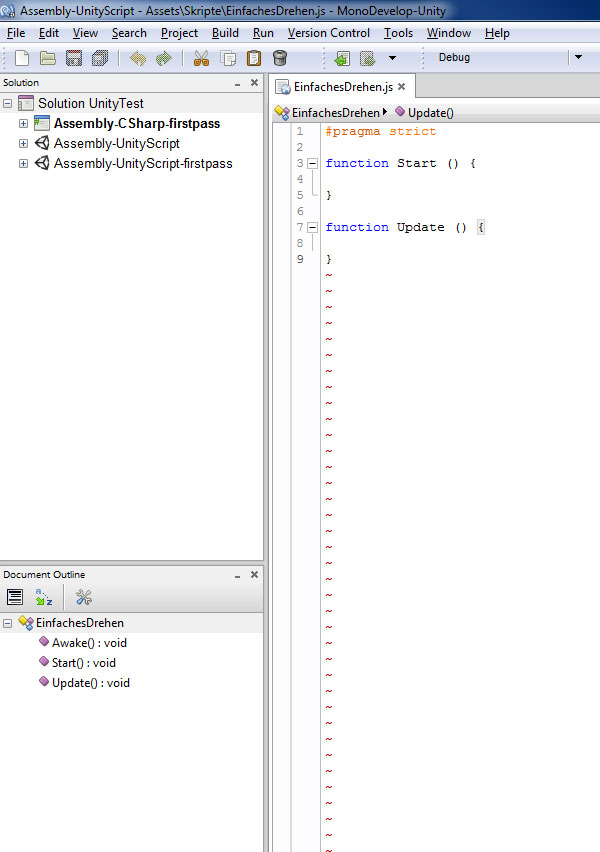Place the cursor on empty line 8

459,243
